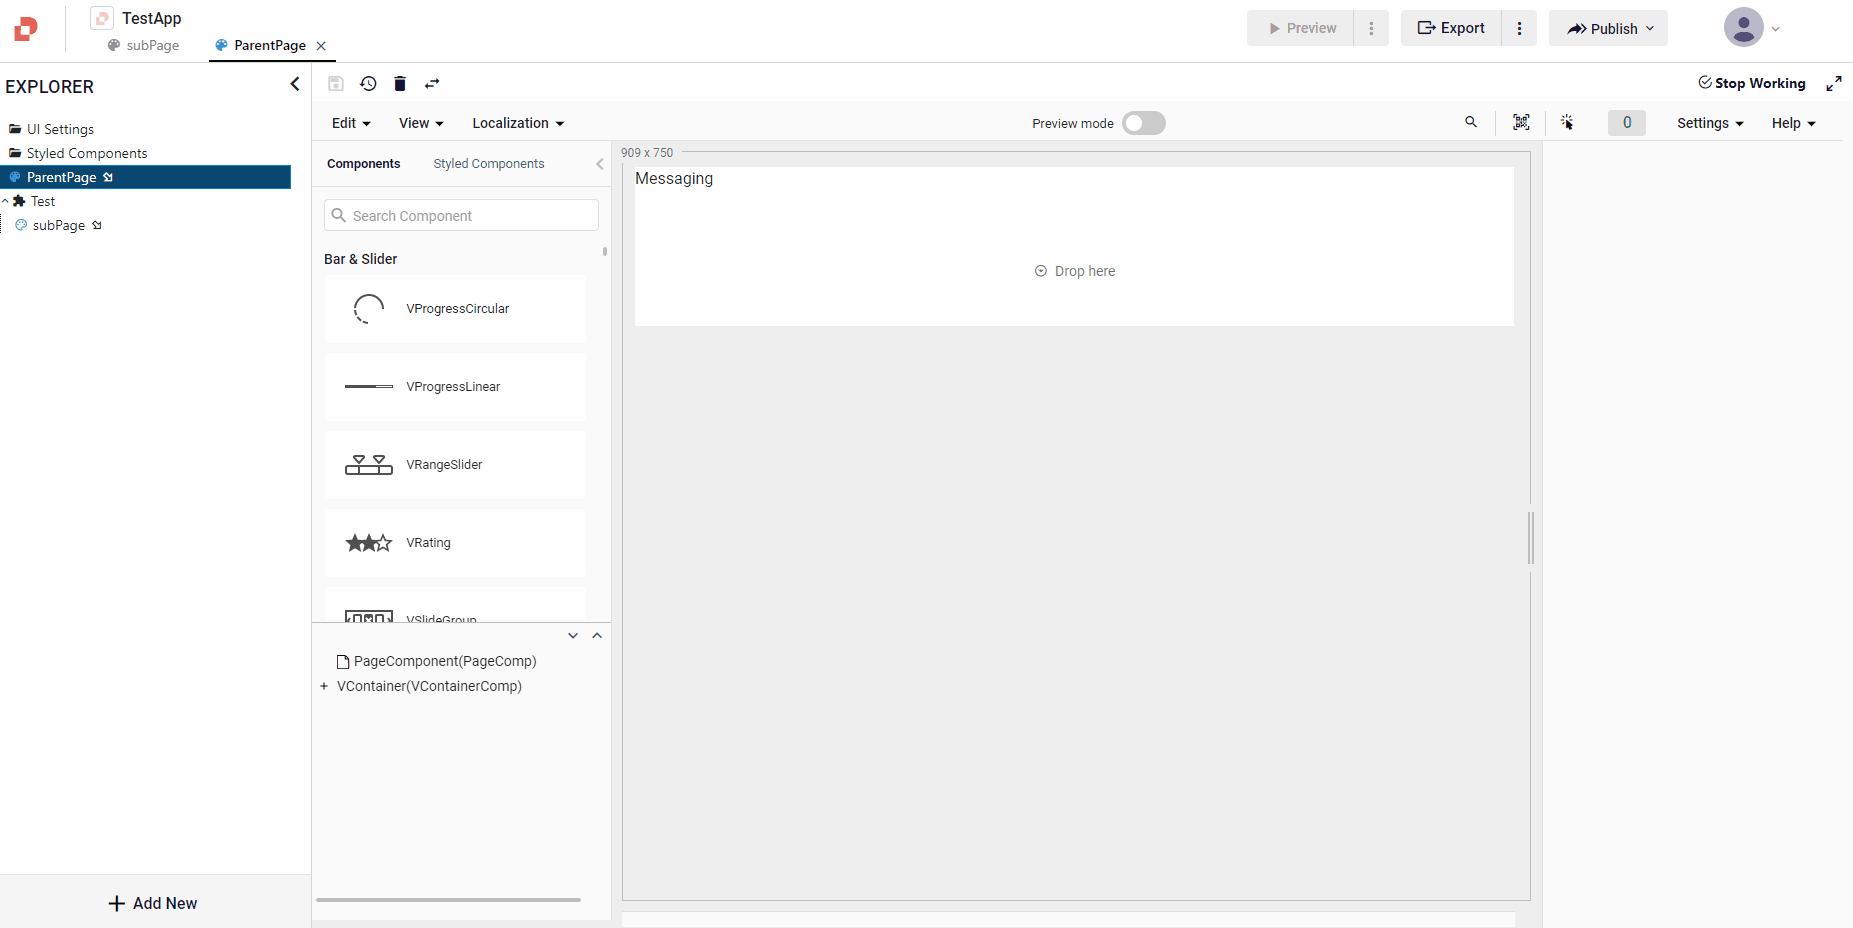The height and width of the screenshot is (928, 1853).
Task: Open the account dropdown arrow
Action: pos(1776,29)
